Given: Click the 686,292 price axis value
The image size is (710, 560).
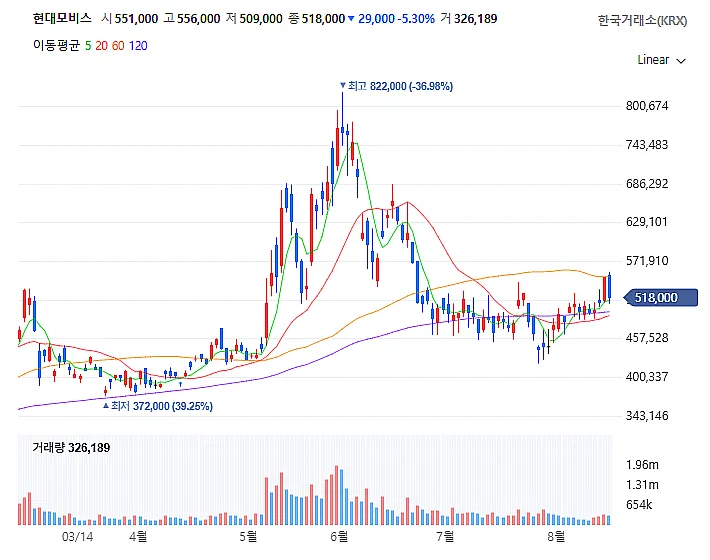Looking at the screenshot, I should 647,184.
